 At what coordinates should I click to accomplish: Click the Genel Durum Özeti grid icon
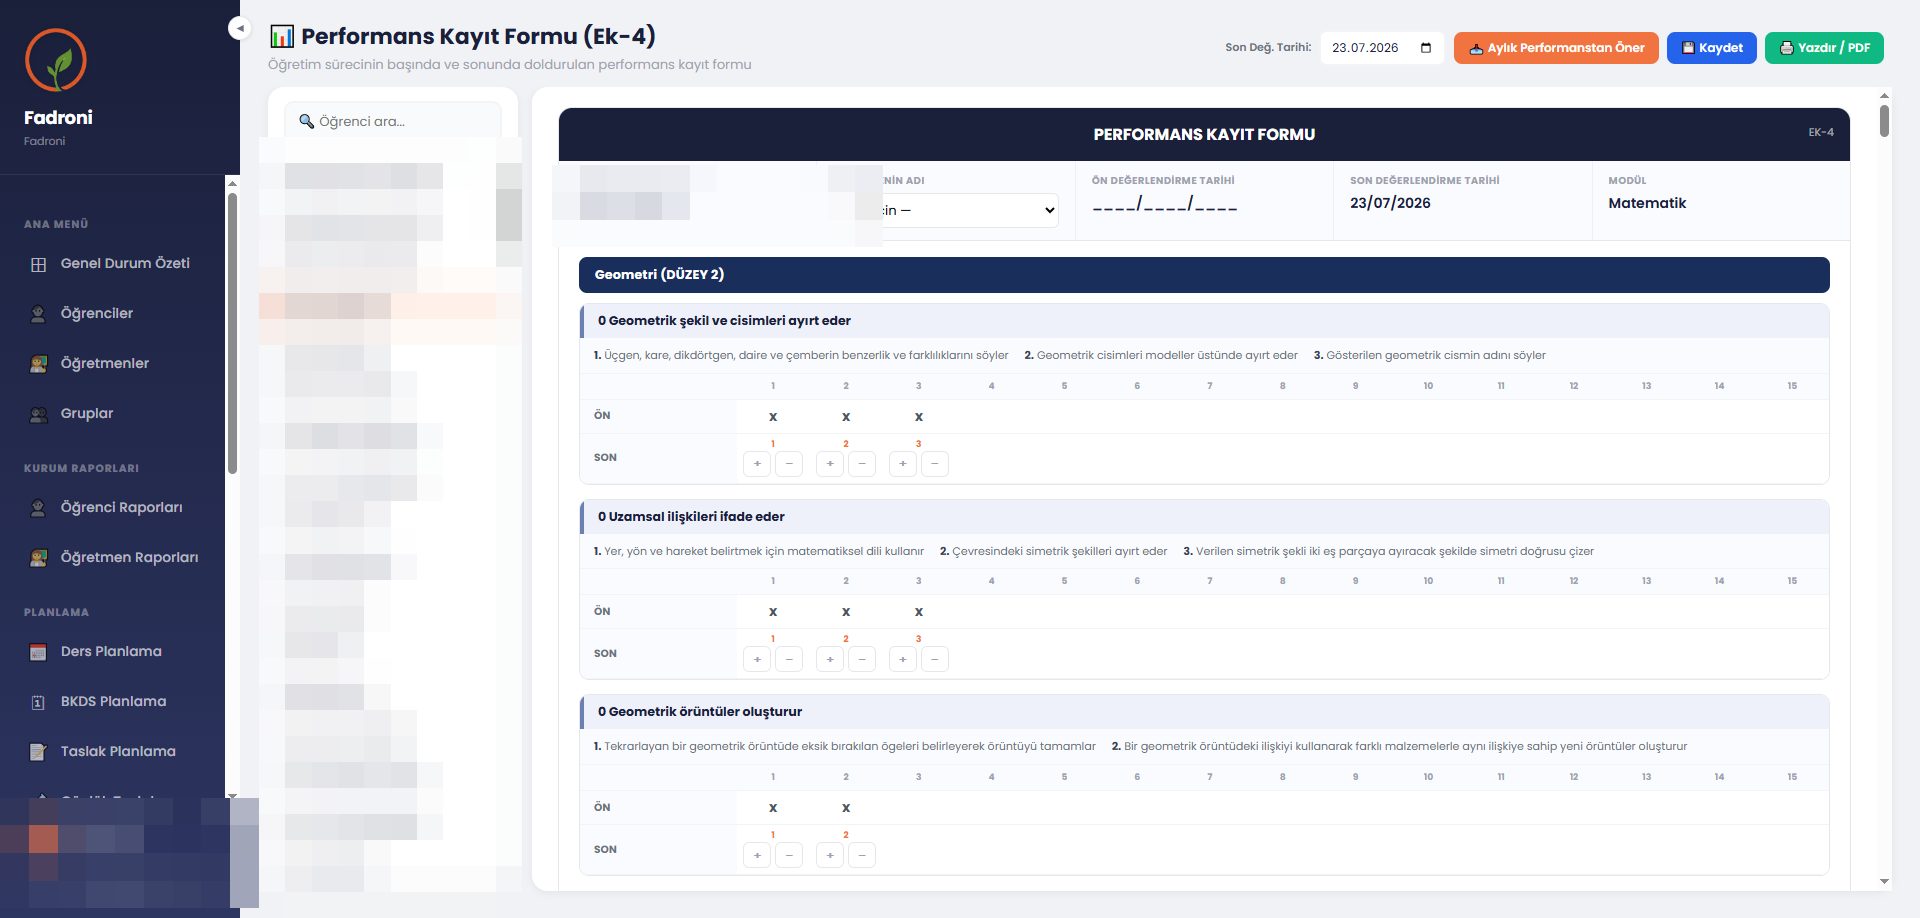coord(38,264)
